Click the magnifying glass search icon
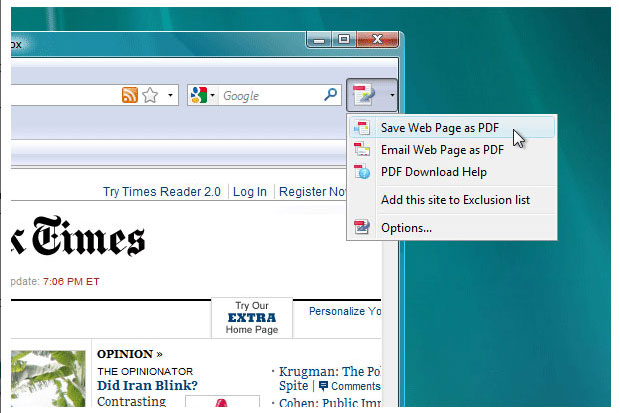620x413 pixels. click(x=331, y=94)
